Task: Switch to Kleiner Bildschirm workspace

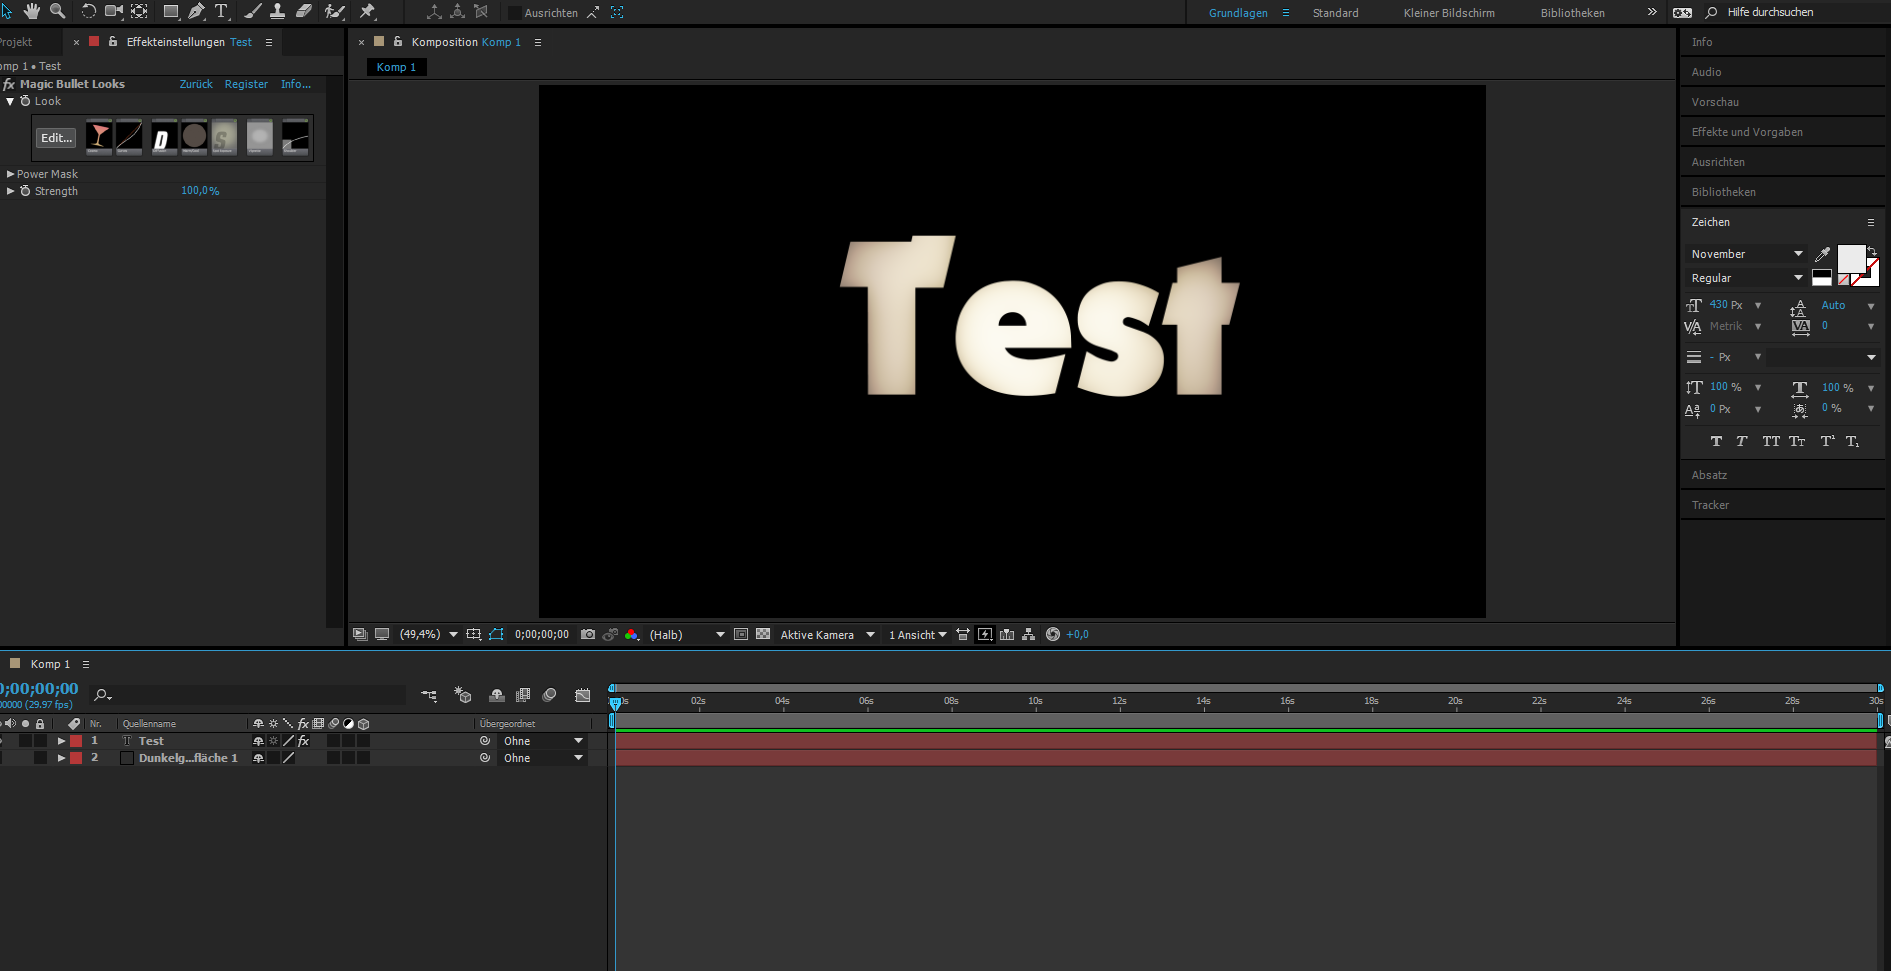Action: pos(1449,13)
